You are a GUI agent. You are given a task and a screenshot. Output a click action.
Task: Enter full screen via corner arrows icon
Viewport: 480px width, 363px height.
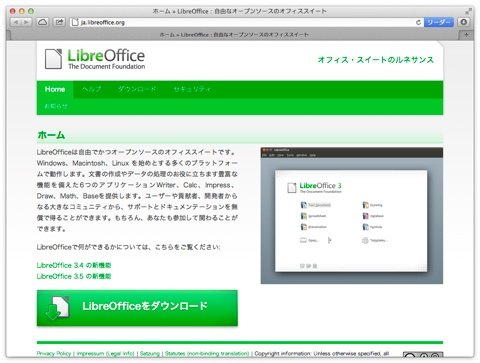point(468,11)
